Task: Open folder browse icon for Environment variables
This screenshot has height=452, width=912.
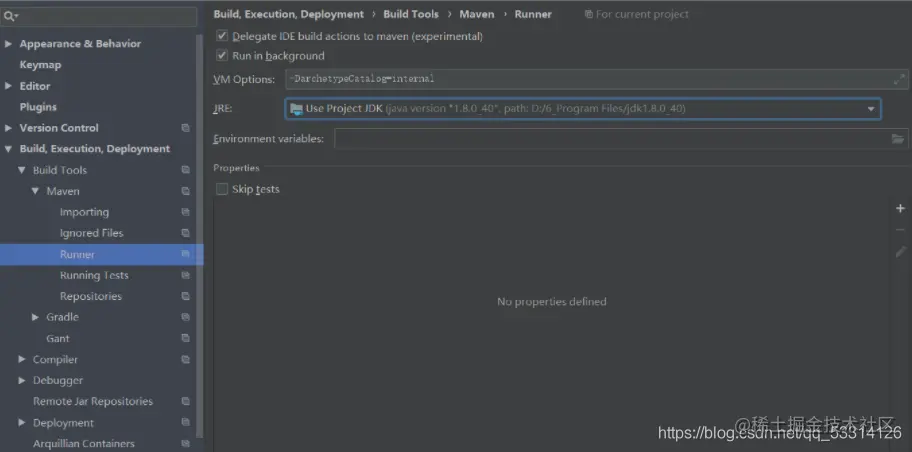Action: 898,139
